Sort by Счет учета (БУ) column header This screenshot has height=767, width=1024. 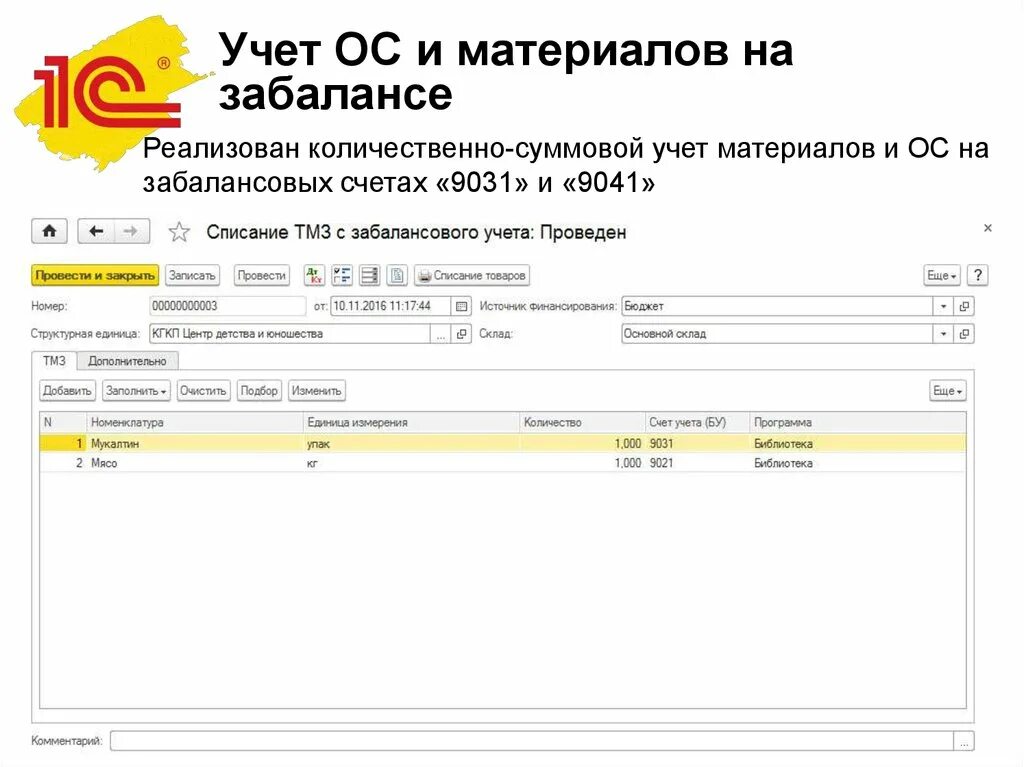697,423
